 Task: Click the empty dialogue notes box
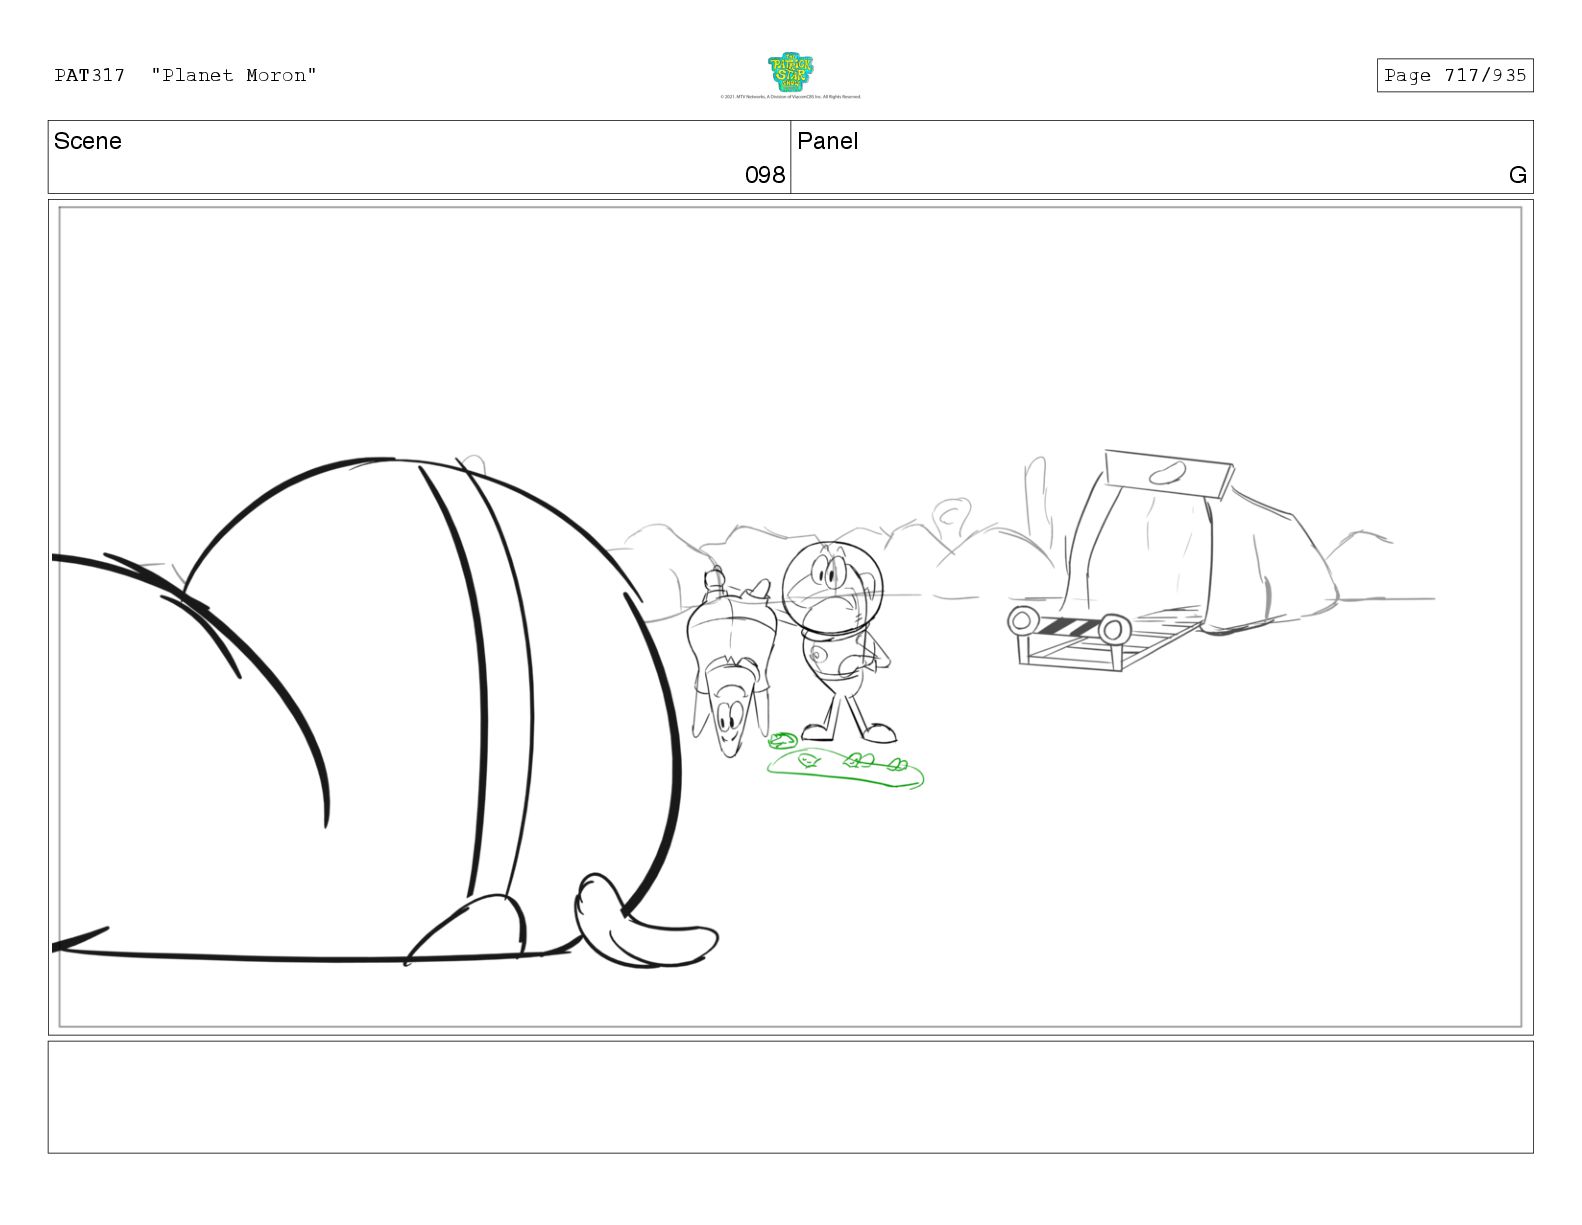790,1097
